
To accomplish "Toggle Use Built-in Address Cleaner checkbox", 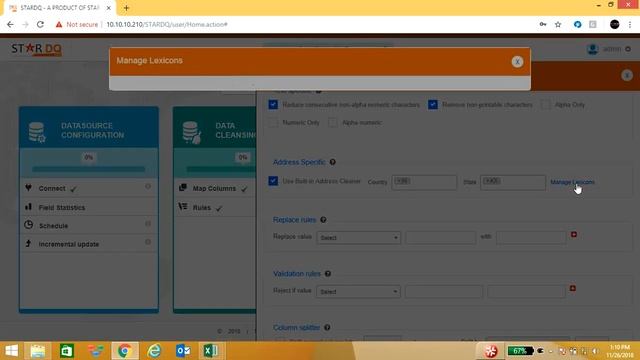I will click(273, 181).
